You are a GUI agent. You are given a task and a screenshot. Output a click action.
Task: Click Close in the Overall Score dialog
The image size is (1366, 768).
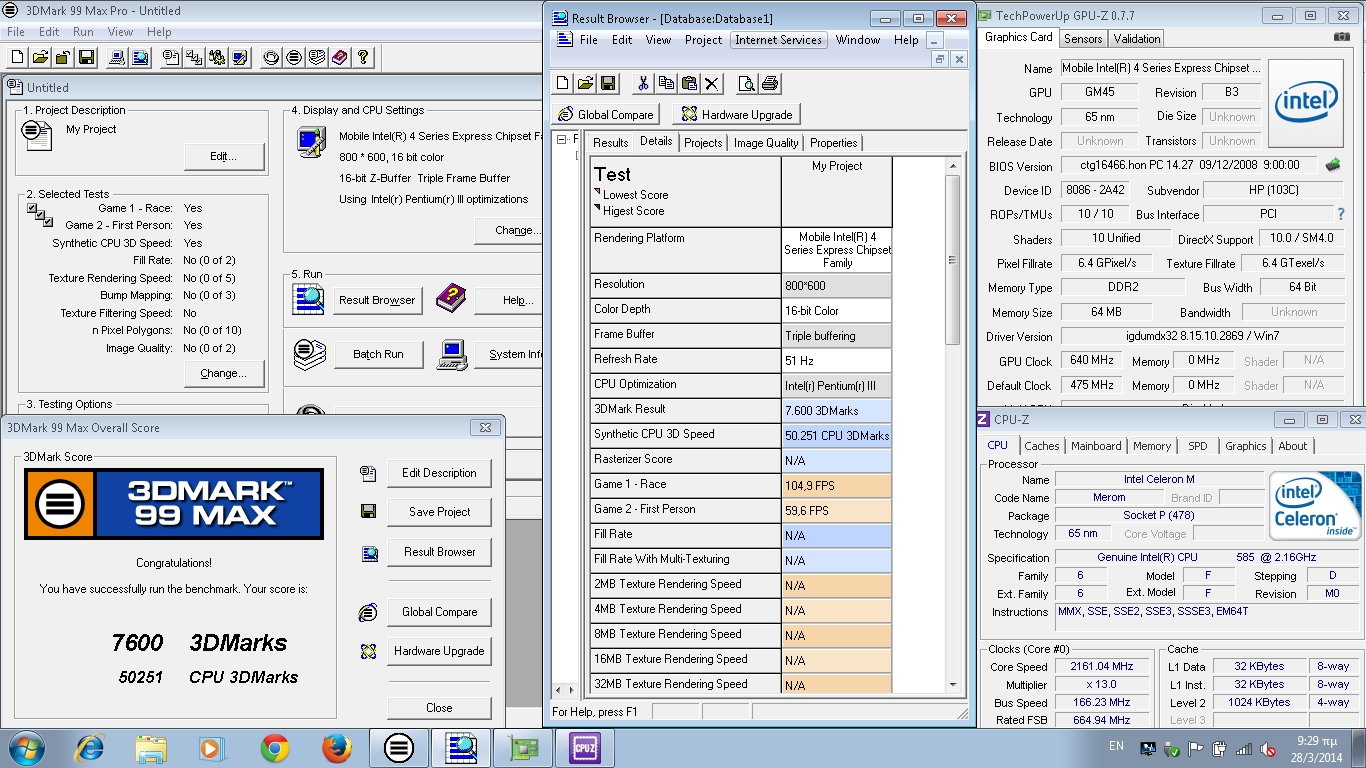tap(439, 707)
